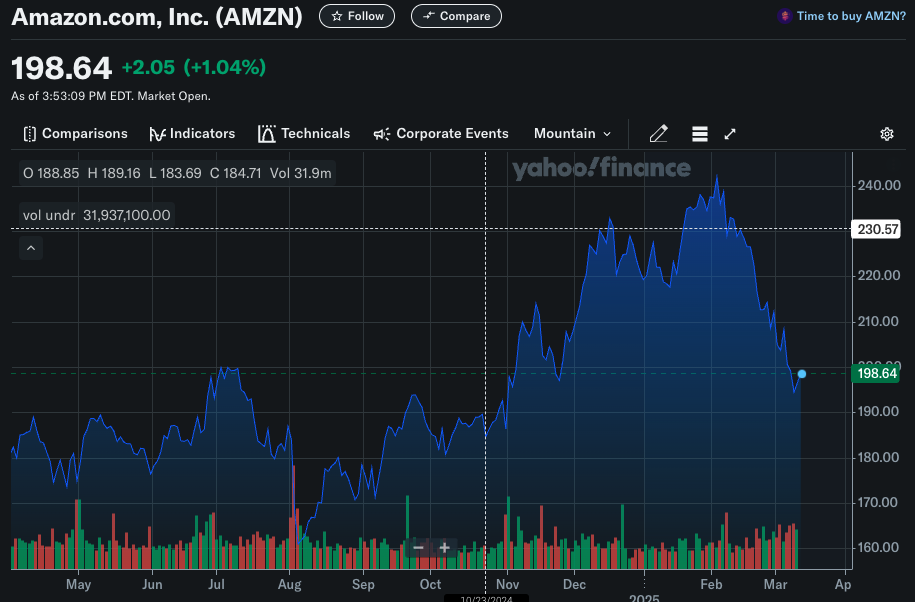915x602 pixels.
Task: Click the 230.57 price level marker
Action: tap(875, 229)
